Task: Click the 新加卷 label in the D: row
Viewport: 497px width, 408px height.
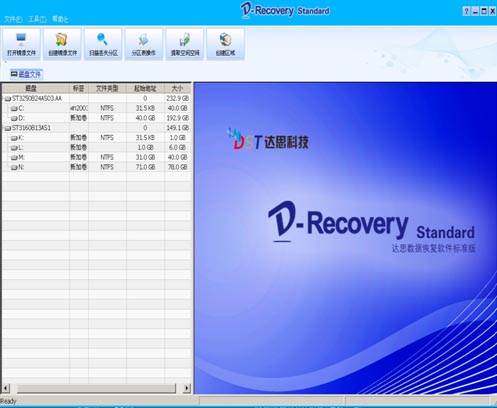Action: point(79,118)
